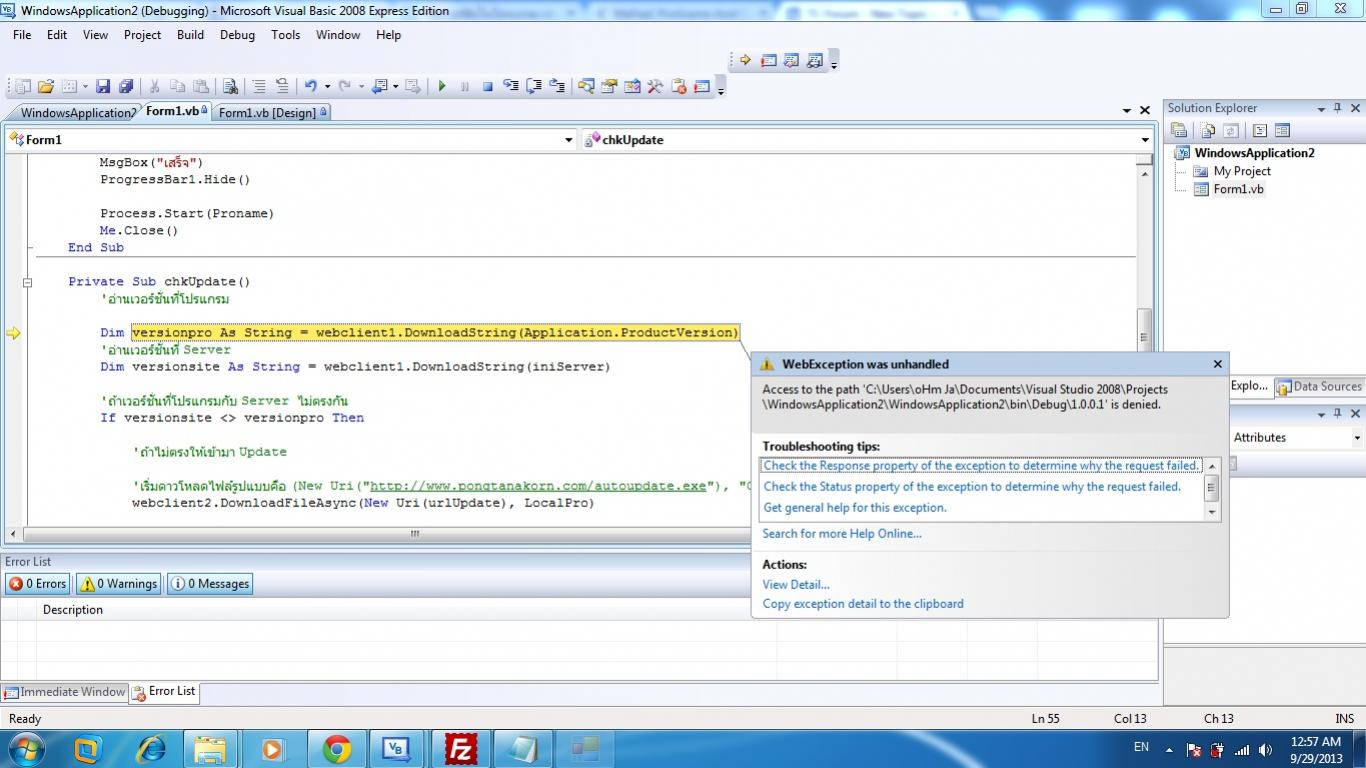Open Solution Explorer window position dropdown
The height and width of the screenshot is (768, 1366).
tap(1321, 108)
